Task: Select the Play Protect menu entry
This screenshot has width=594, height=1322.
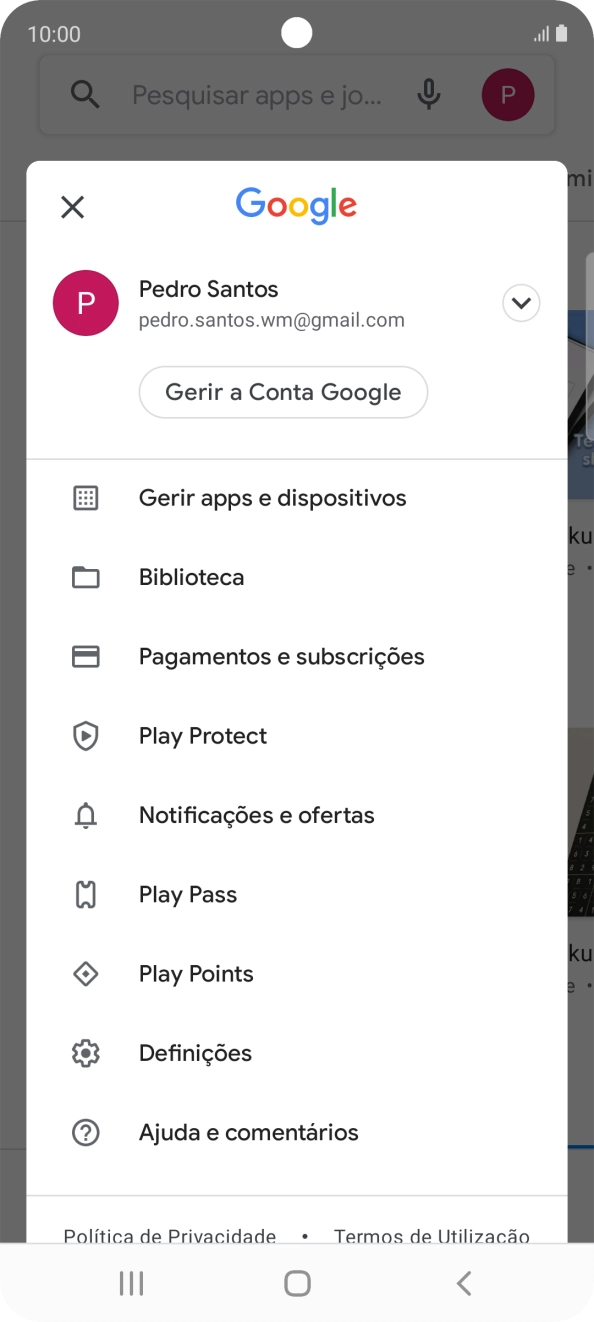Action: pos(202,736)
